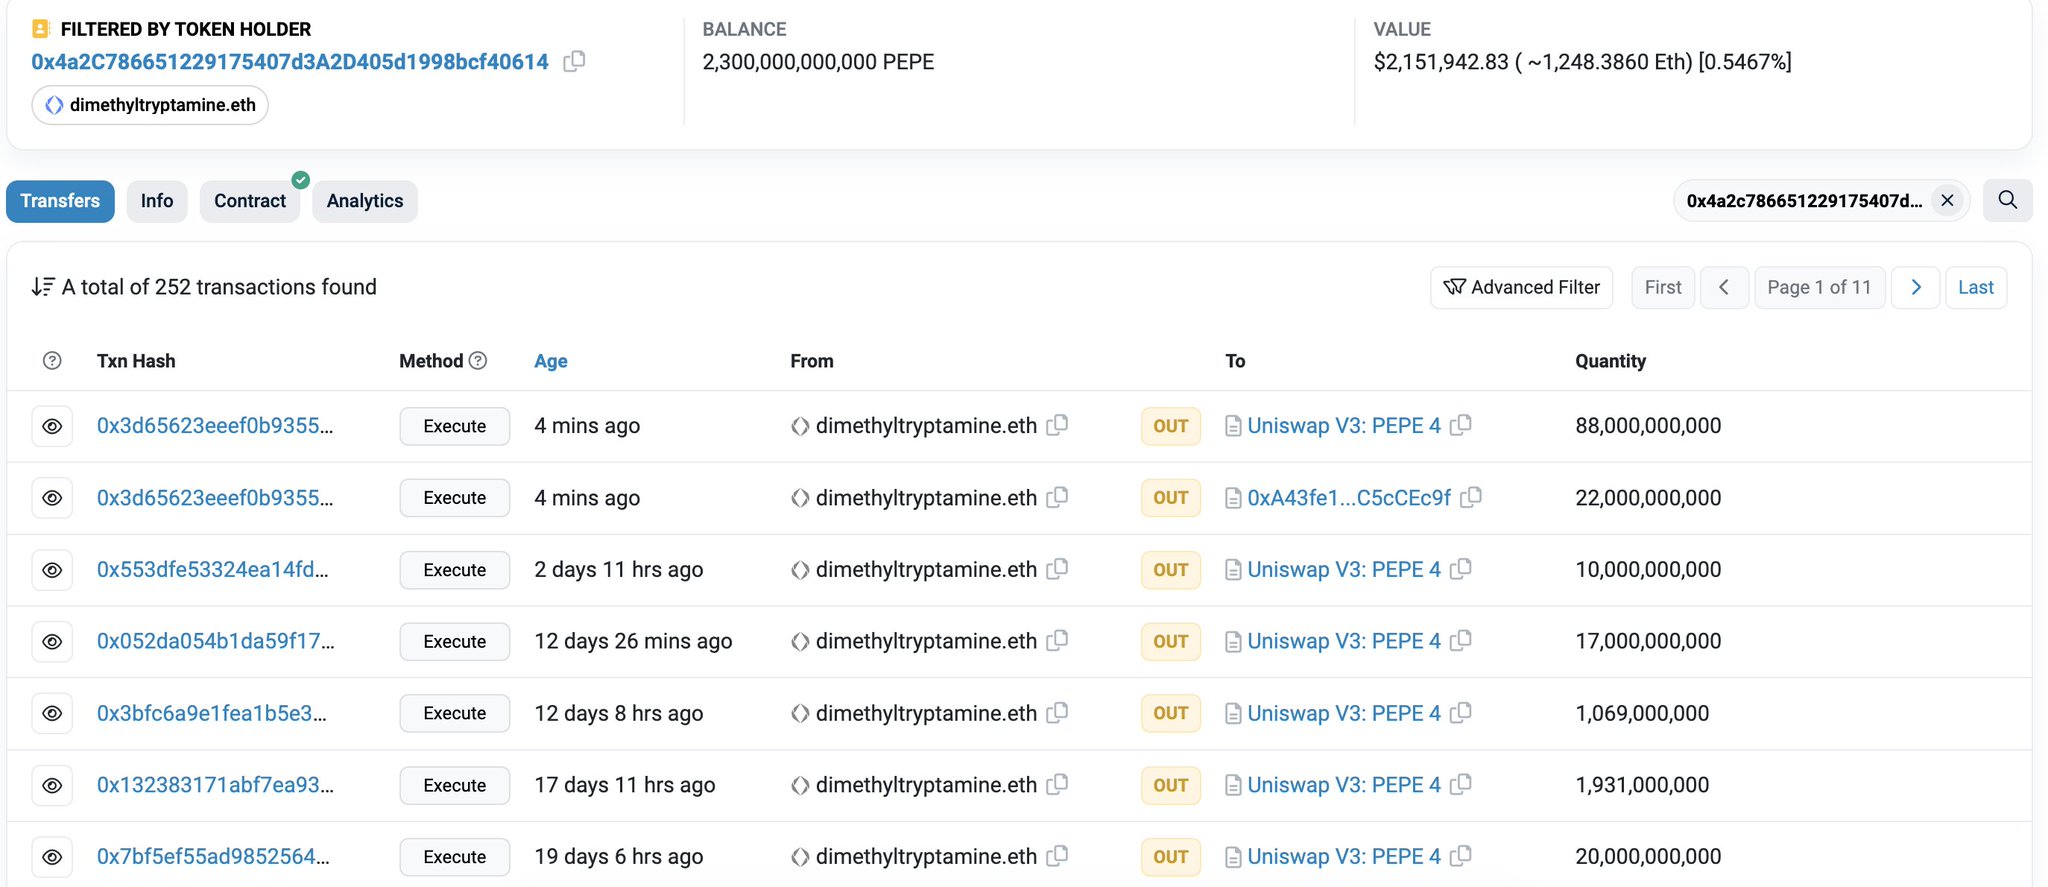The height and width of the screenshot is (887, 2048).
Task: Click the help icon in table header
Action: pos(52,361)
